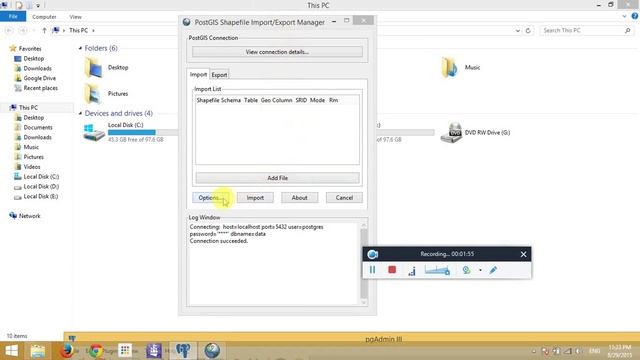640x360 pixels.
Task: Select Favorites in the navigation pane
Action: 30,48
